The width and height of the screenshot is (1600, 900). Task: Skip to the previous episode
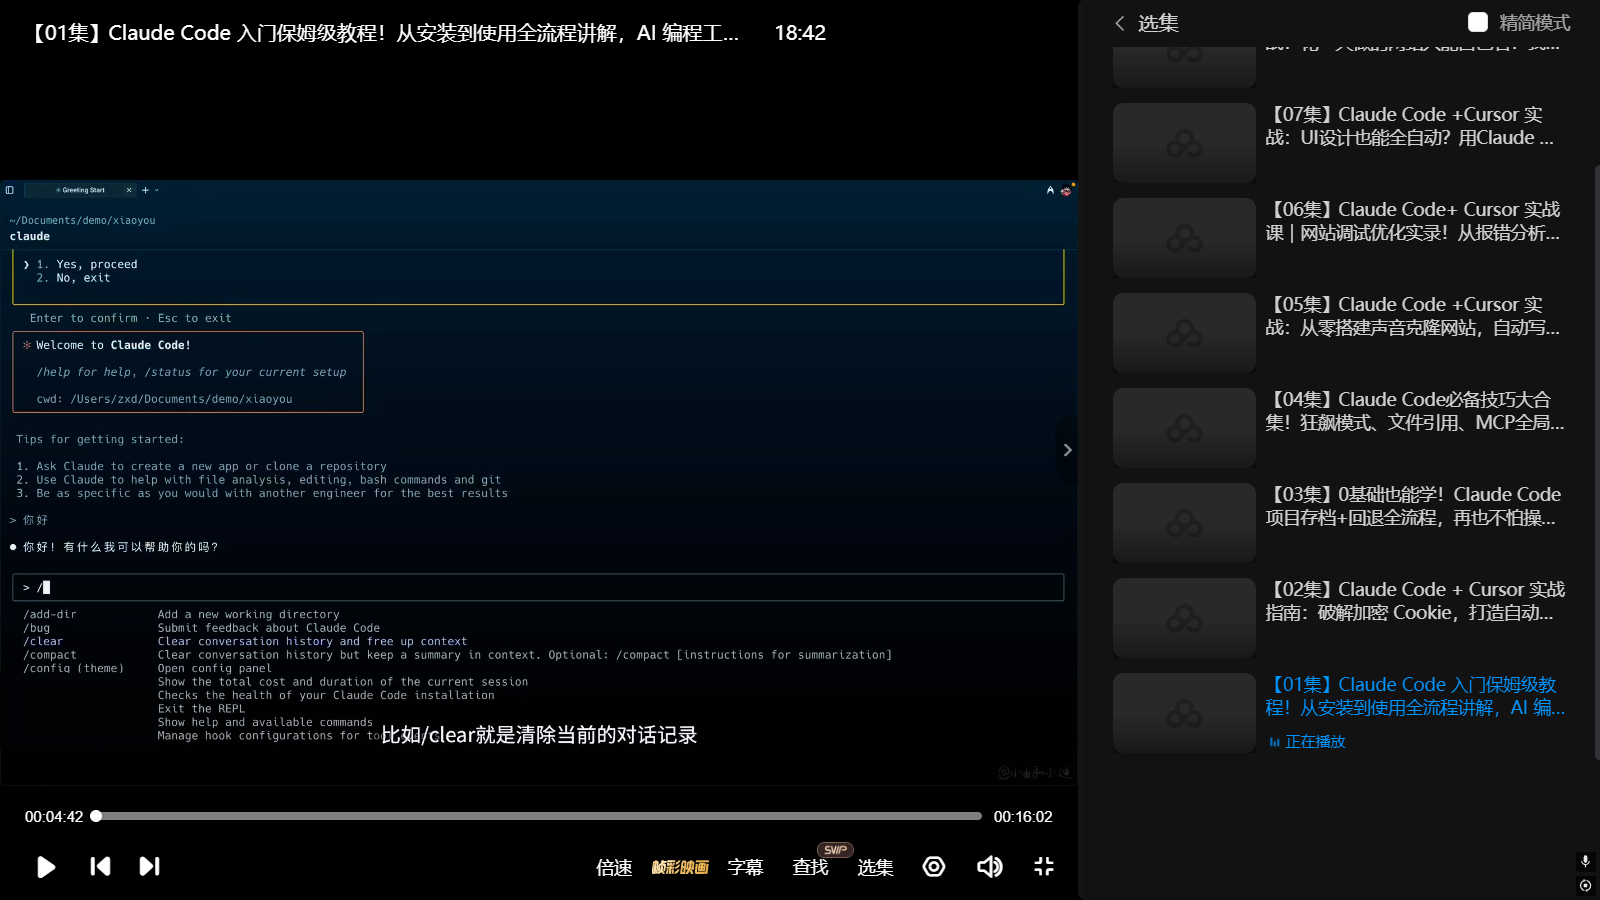point(100,866)
